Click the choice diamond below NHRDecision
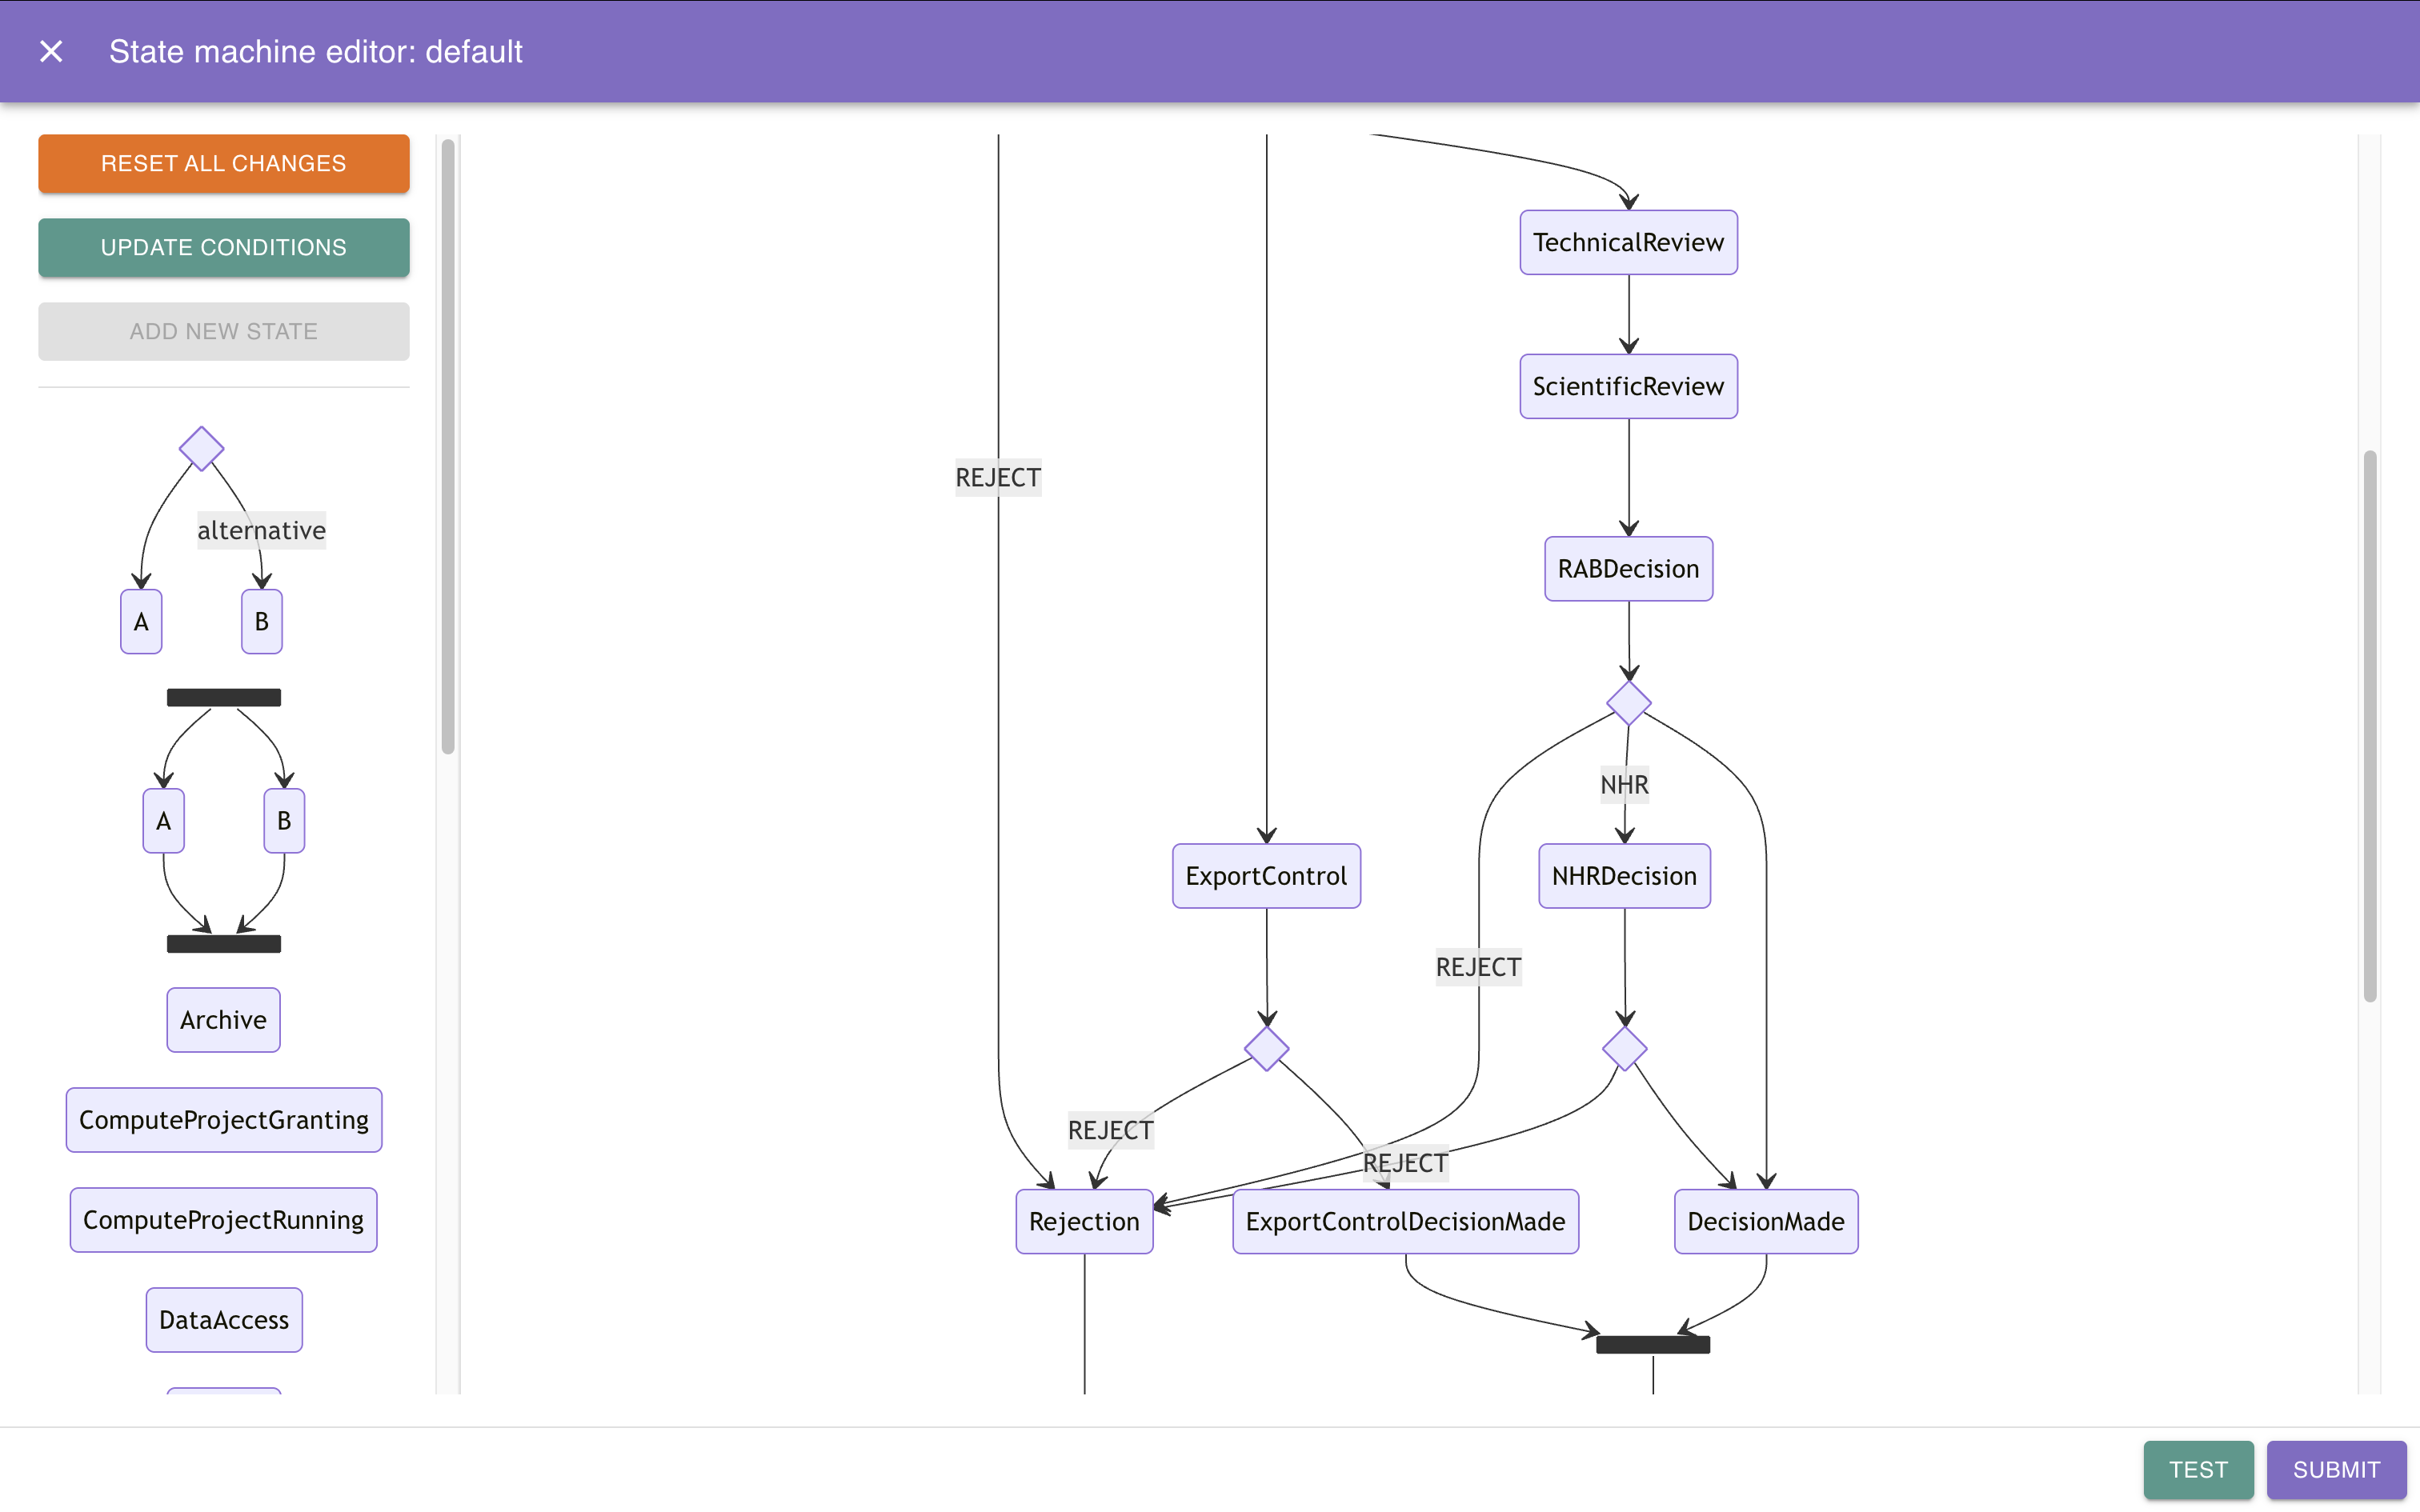 (1624, 1048)
